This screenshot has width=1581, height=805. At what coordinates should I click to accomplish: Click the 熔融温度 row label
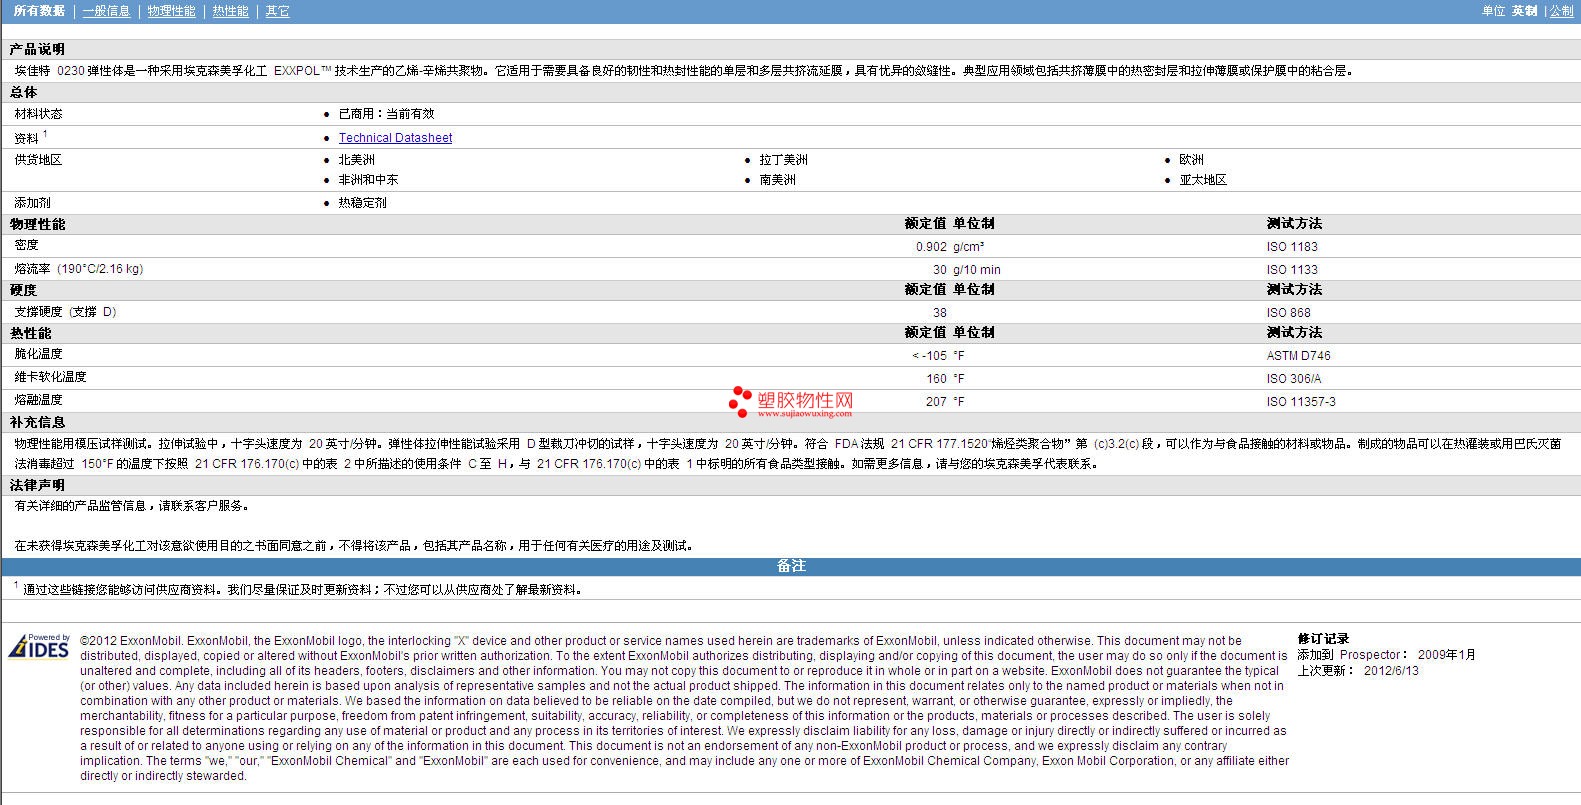pyautogui.click(x=38, y=400)
